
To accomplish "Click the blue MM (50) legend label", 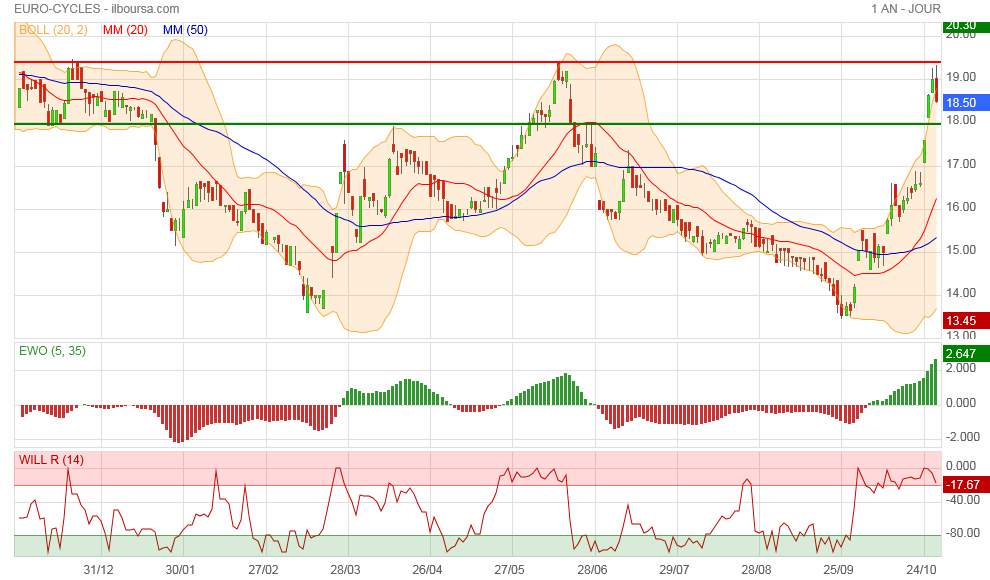I will click(x=185, y=30).
